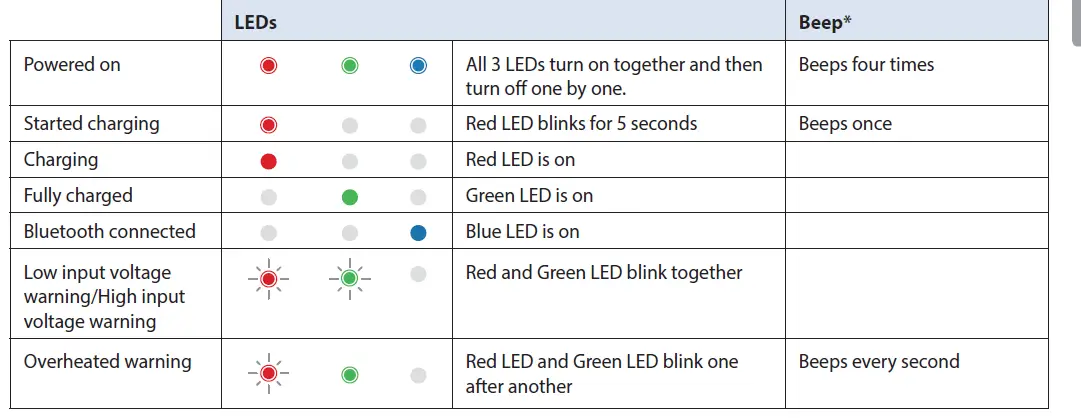Click the green LED in Fully charged row
The height and width of the screenshot is (419, 1081).
tap(349, 197)
